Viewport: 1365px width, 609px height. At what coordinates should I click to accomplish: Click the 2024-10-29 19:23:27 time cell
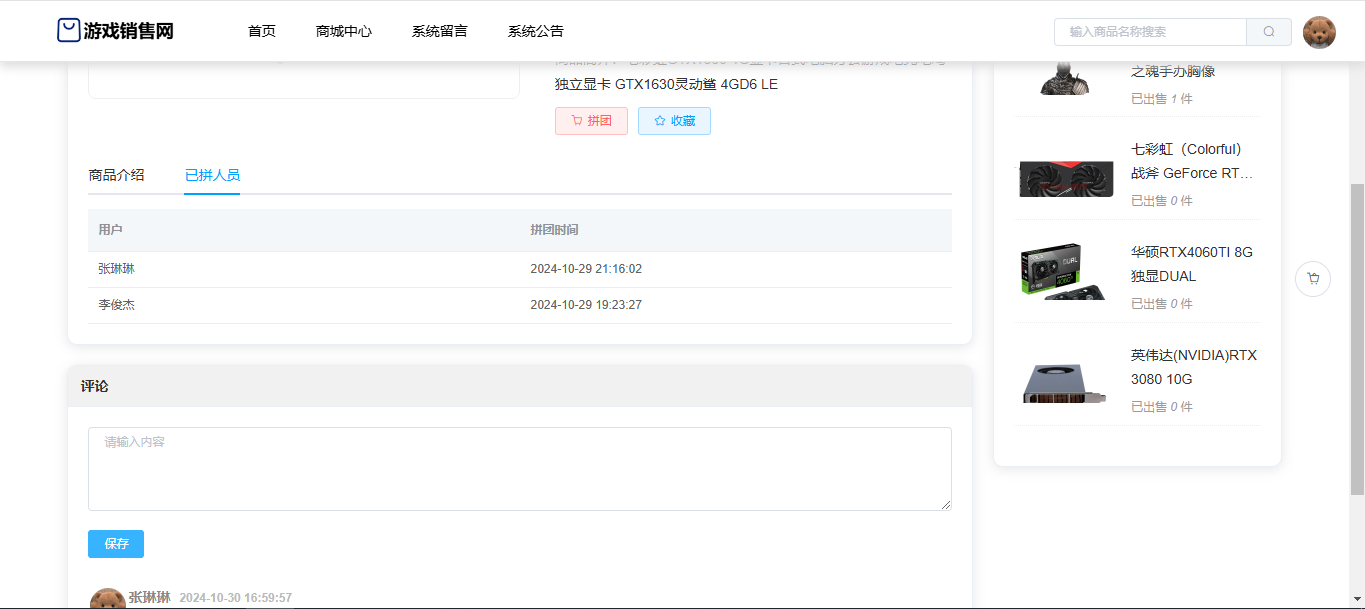tap(586, 305)
